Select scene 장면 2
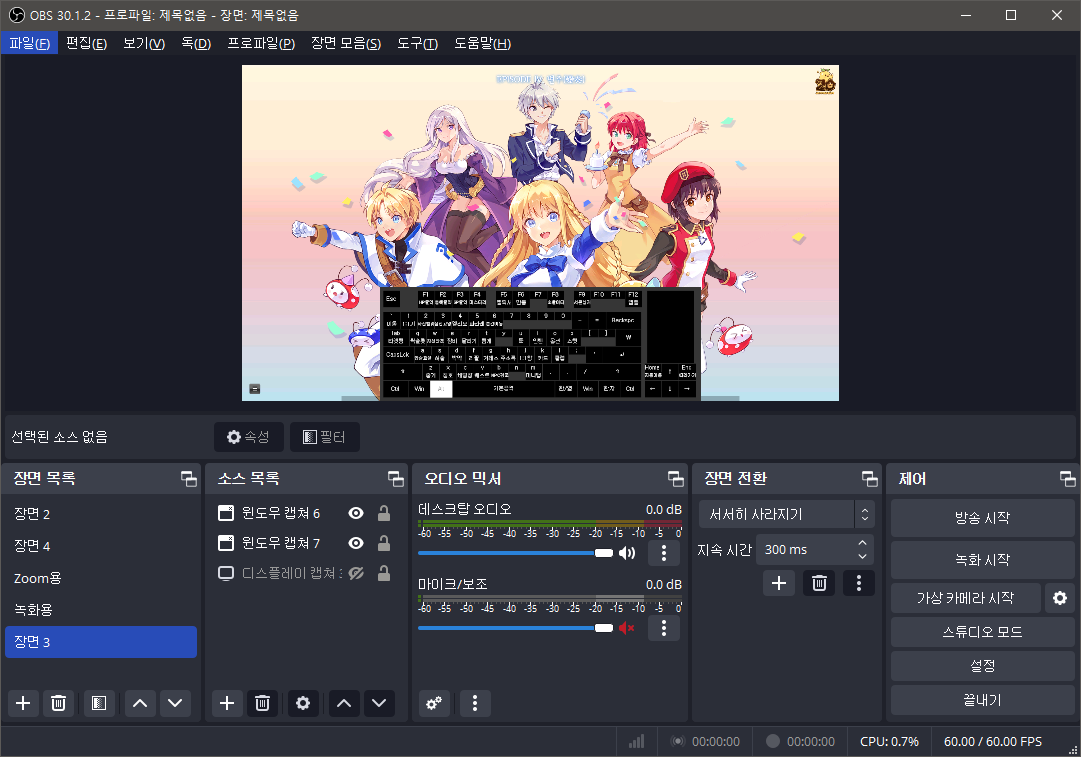 [x=101, y=514]
